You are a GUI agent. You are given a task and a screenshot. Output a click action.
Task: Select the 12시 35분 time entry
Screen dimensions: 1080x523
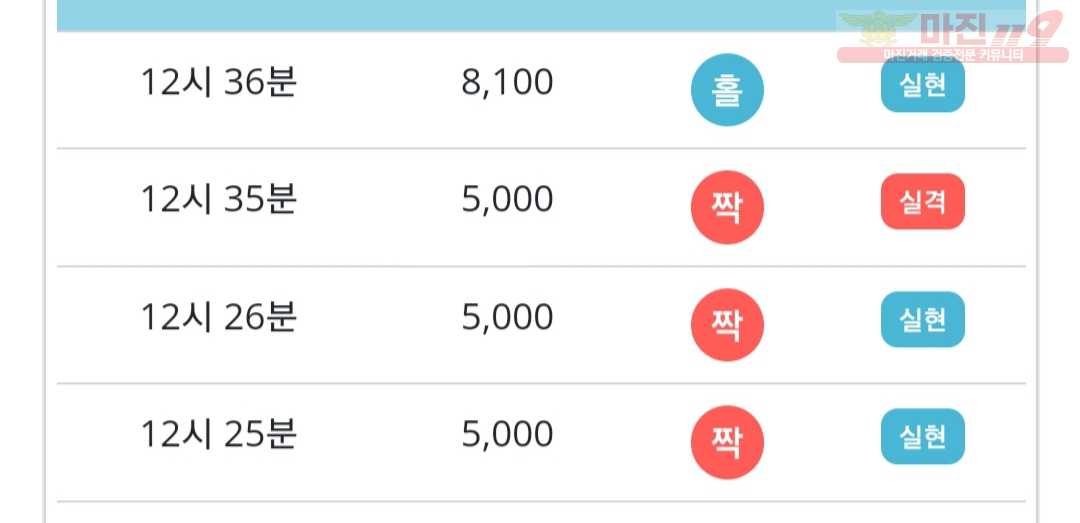click(x=218, y=200)
